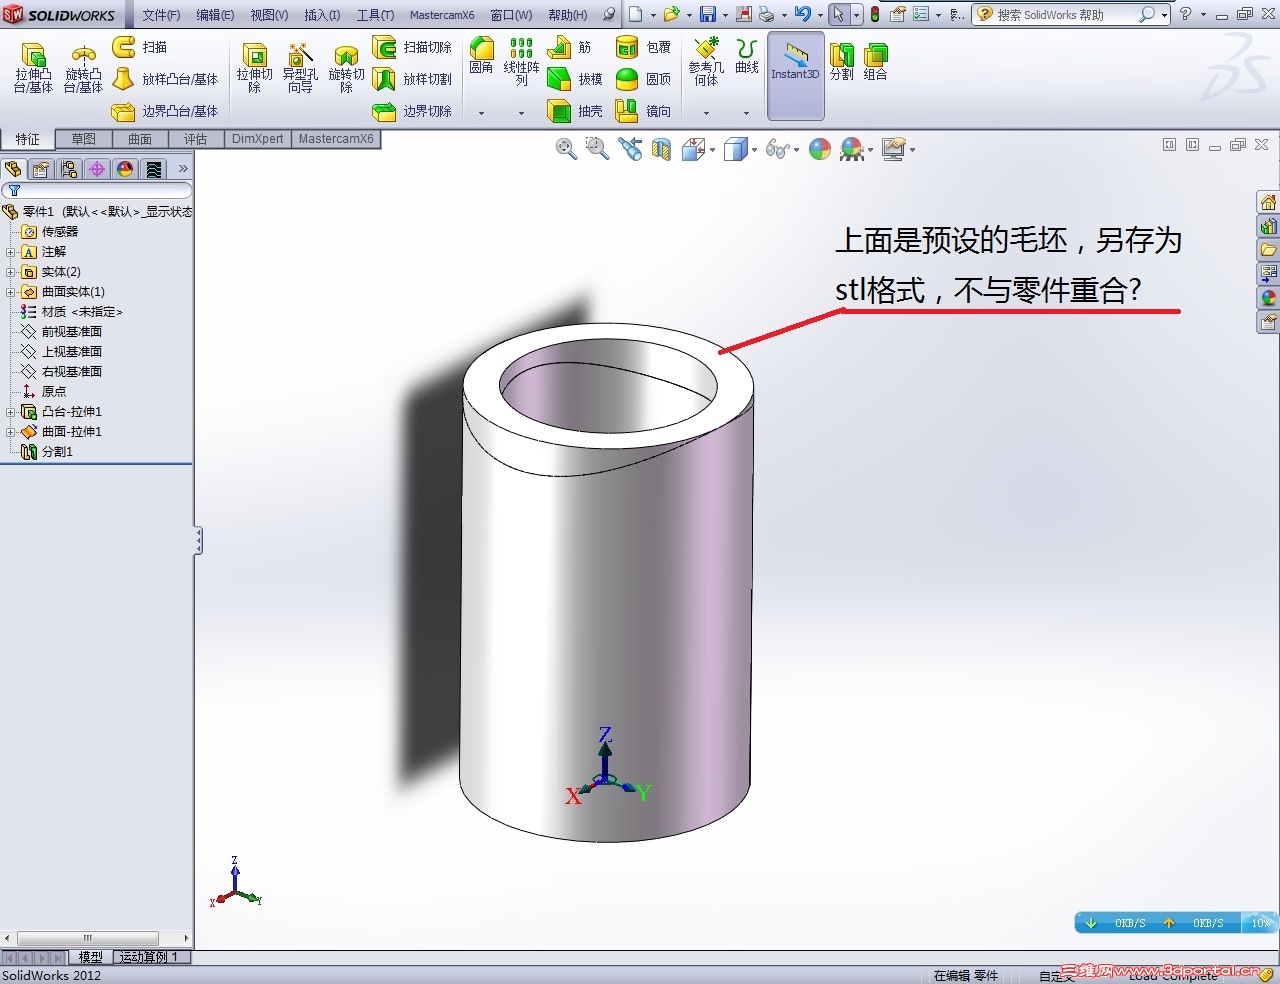The height and width of the screenshot is (984, 1280).
Task: Activate the 拉伸切除 extruded cut tool
Action: coord(254,67)
